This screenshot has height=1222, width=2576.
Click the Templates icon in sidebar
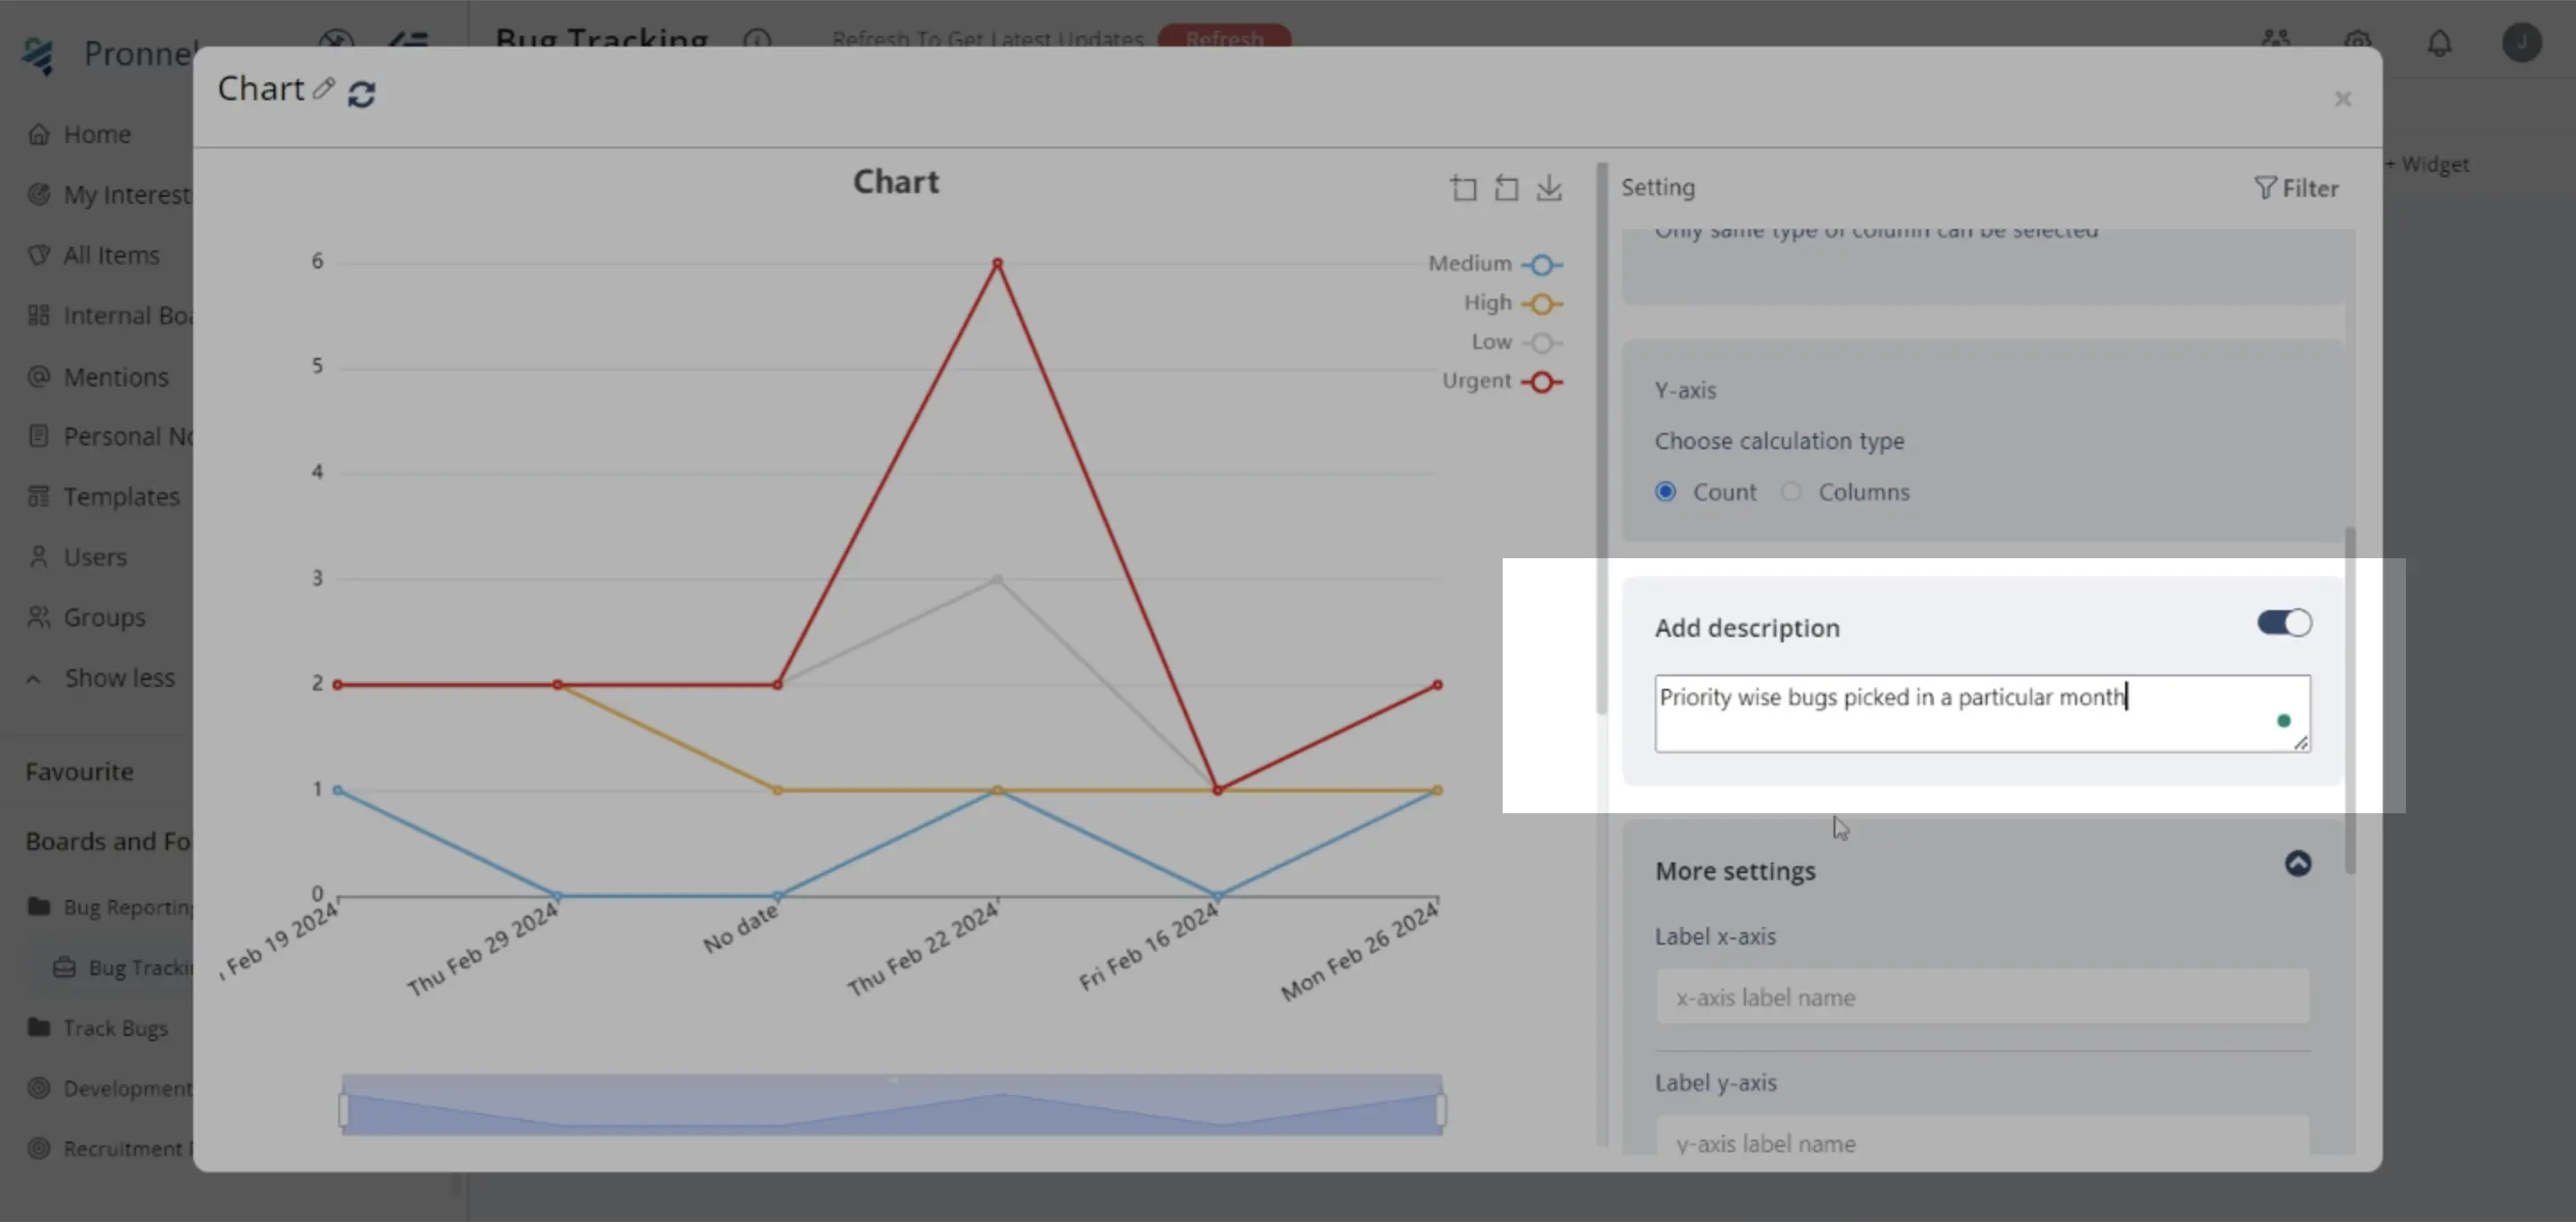(x=38, y=497)
